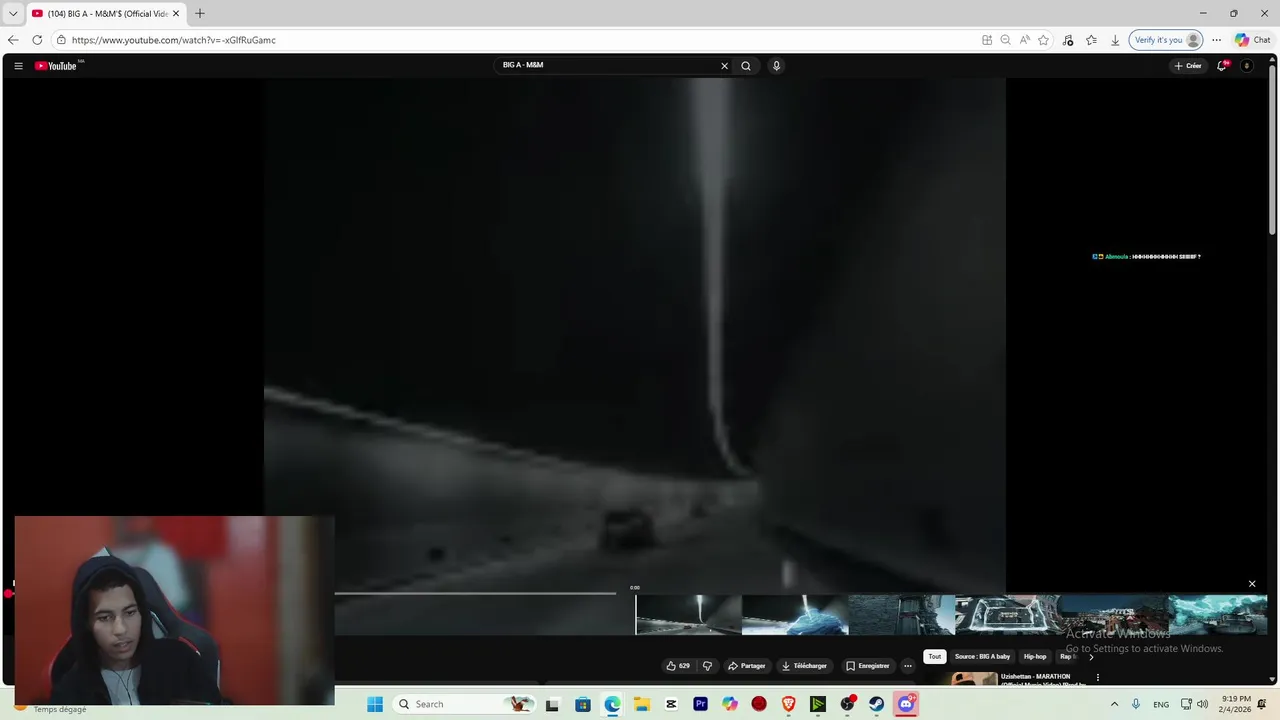Open Brave browser from the taskbar

[788, 704]
